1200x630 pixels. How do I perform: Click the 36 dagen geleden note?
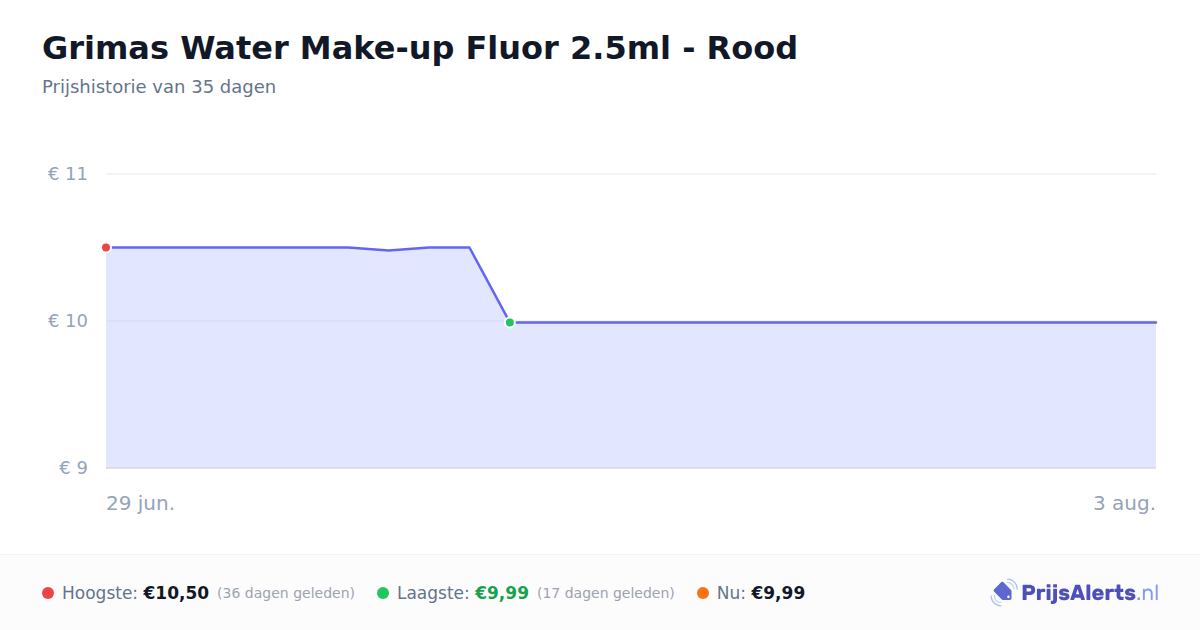[286, 593]
